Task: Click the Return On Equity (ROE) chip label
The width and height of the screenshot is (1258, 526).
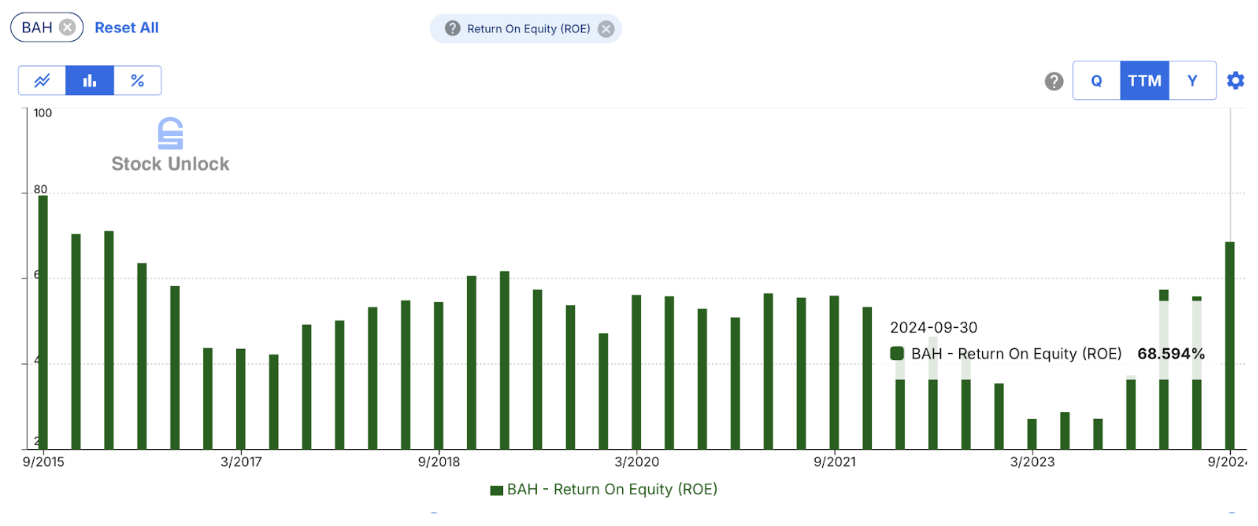Action: (x=528, y=29)
